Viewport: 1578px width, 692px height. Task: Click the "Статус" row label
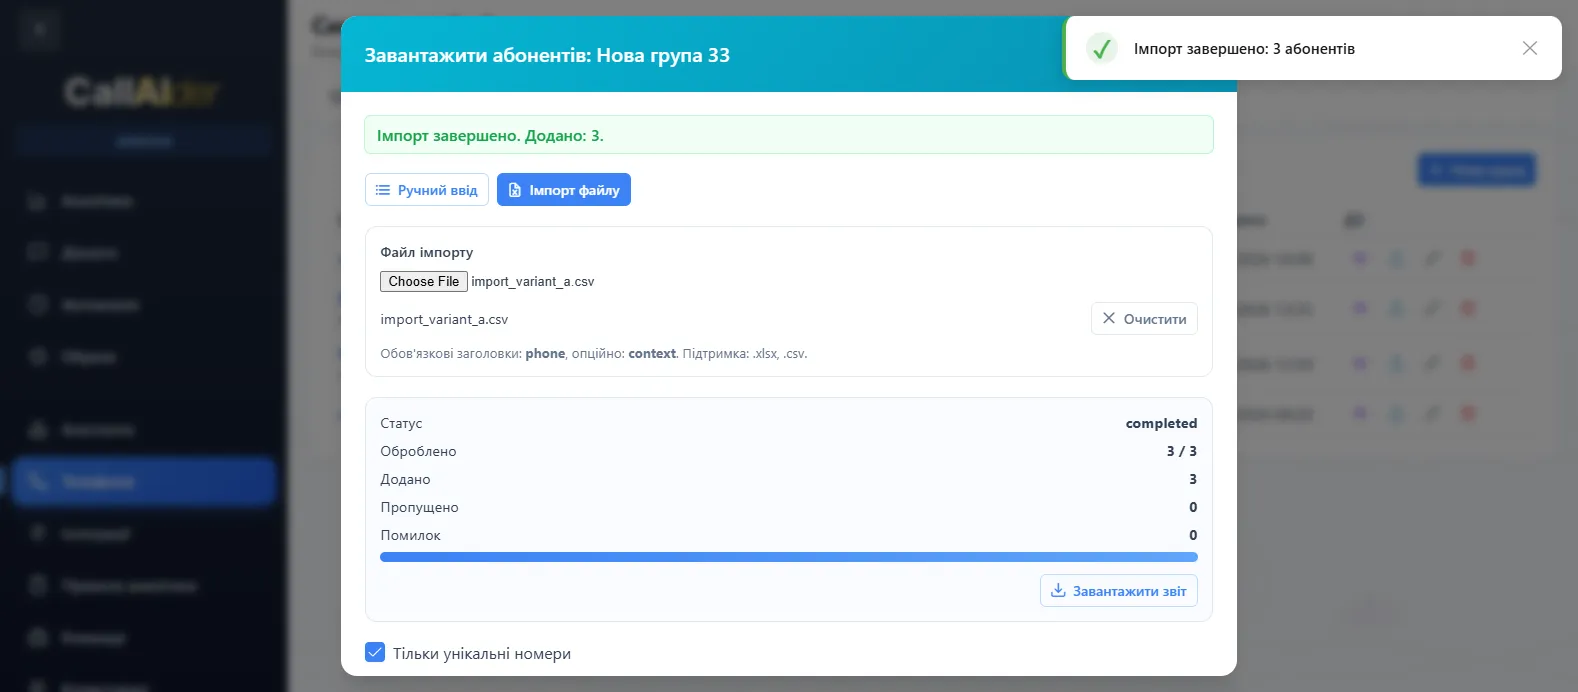pos(401,423)
